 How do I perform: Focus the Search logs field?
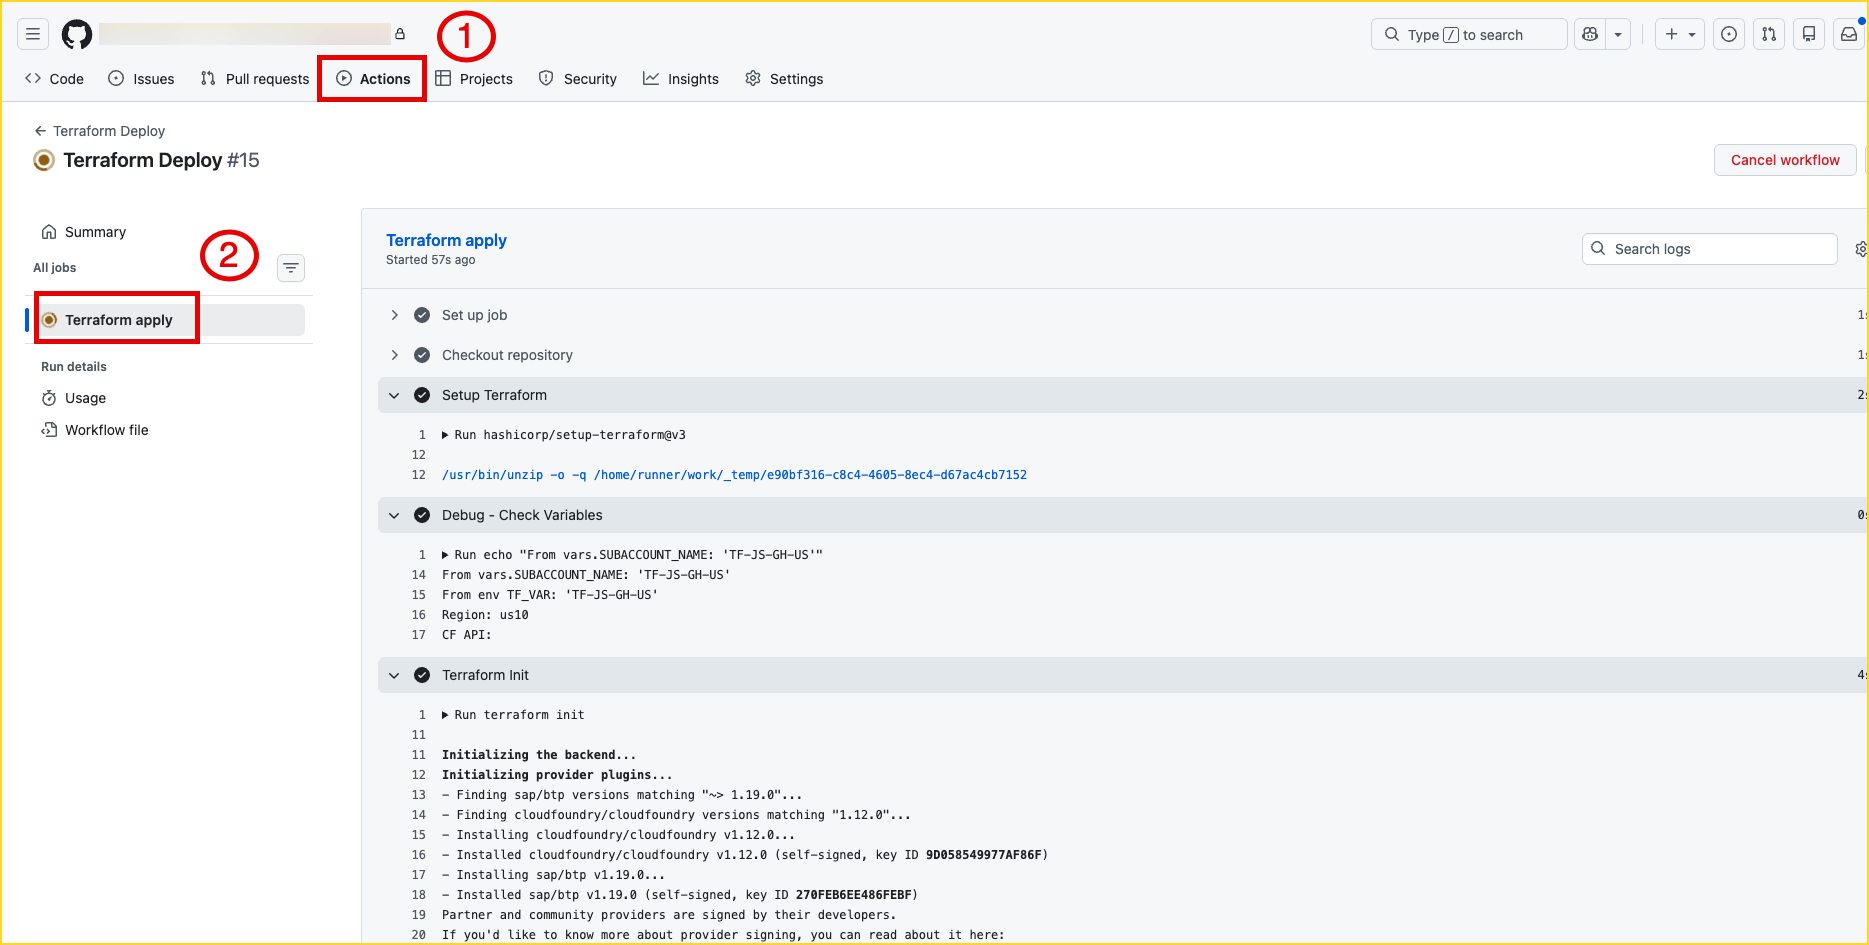(x=1710, y=249)
